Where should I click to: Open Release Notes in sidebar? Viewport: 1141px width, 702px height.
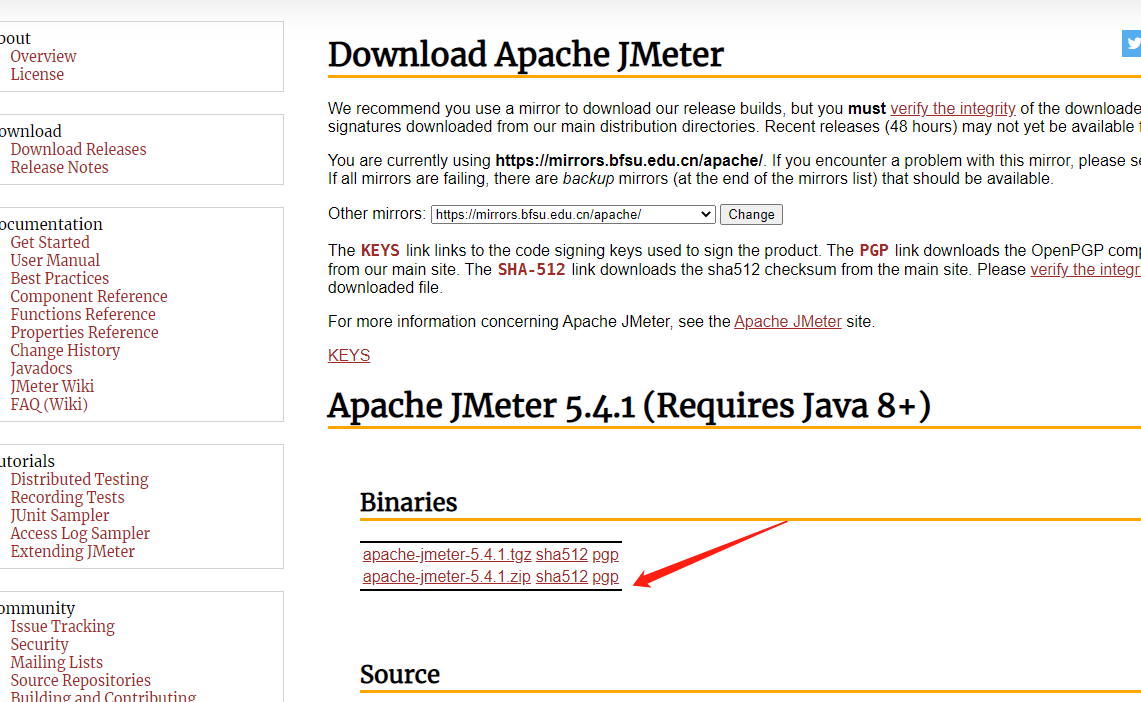pos(59,168)
